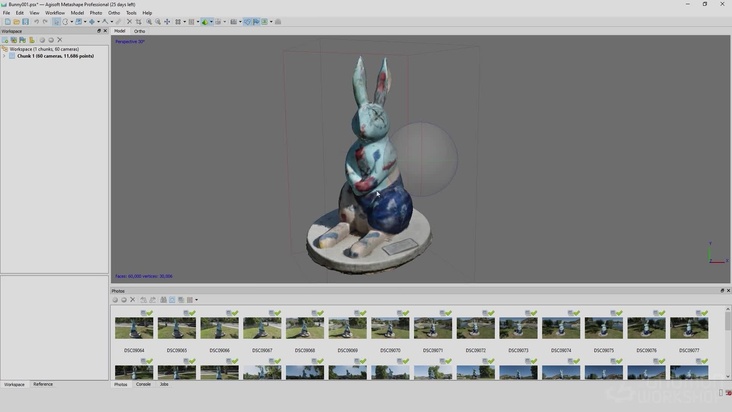732x412 pixels.
Task: Open the Photos pane view-mode dropdown arrow
Action: point(196,300)
